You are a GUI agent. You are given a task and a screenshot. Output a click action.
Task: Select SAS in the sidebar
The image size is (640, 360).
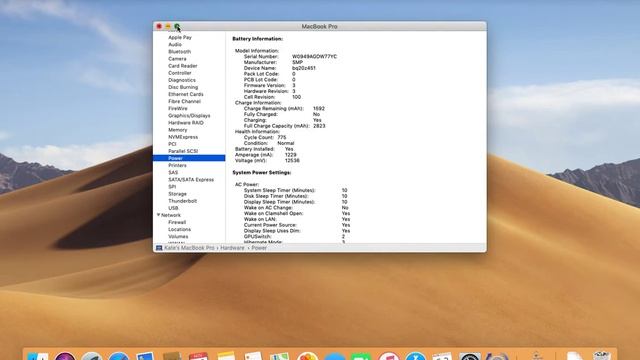tap(173, 172)
